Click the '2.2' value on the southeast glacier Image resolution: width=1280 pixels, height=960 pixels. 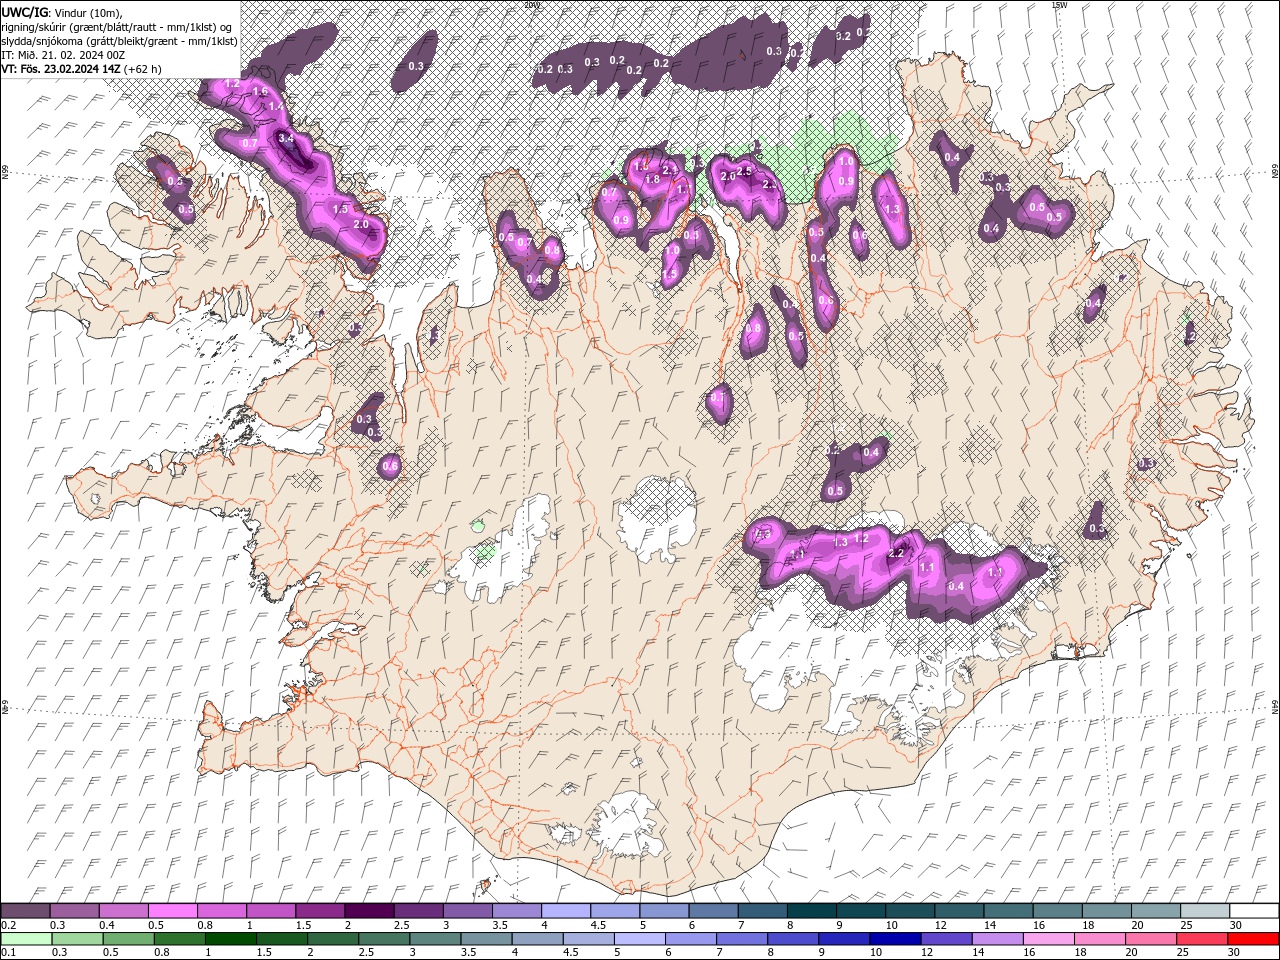coord(896,553)
